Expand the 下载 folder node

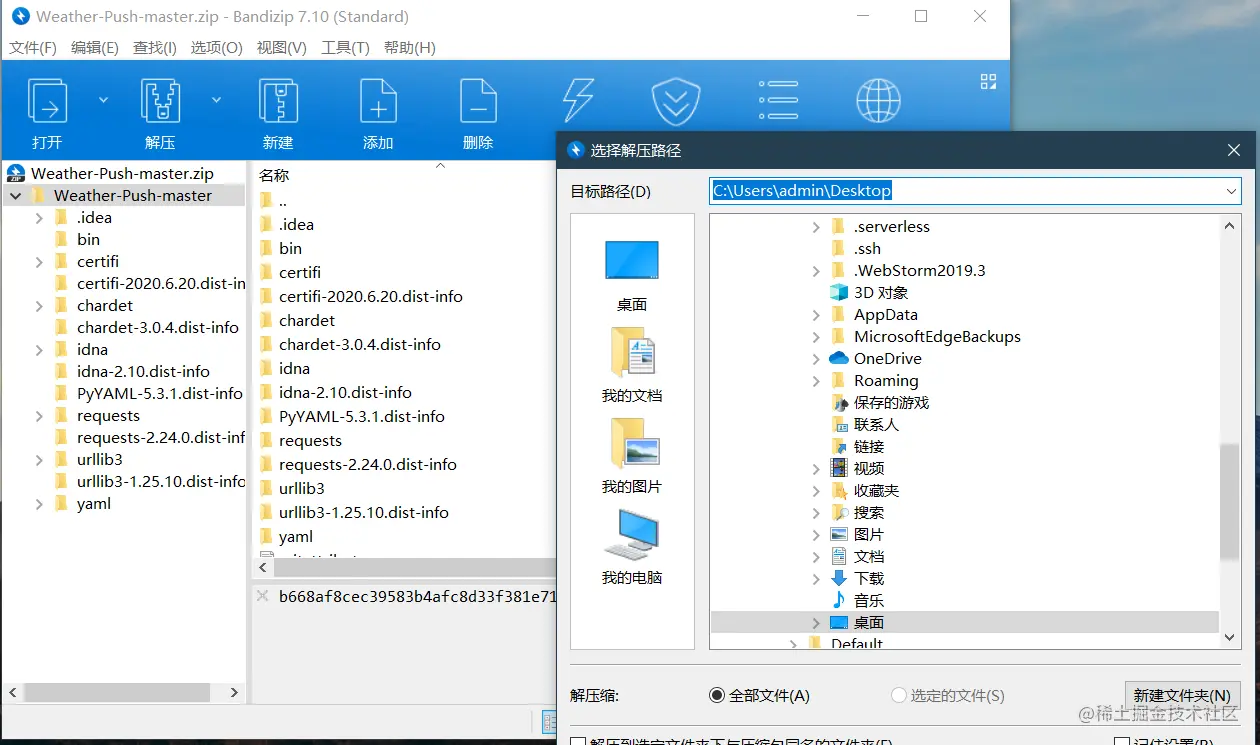(816, 579)
